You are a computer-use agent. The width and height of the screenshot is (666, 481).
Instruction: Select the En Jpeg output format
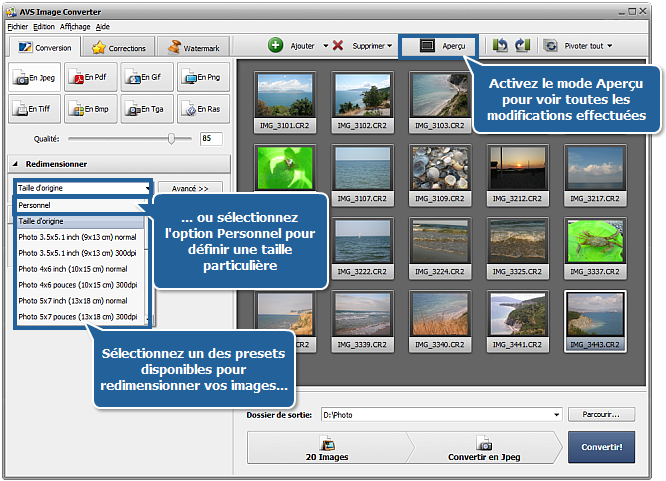pyautogui.click(x=34, y=77)
